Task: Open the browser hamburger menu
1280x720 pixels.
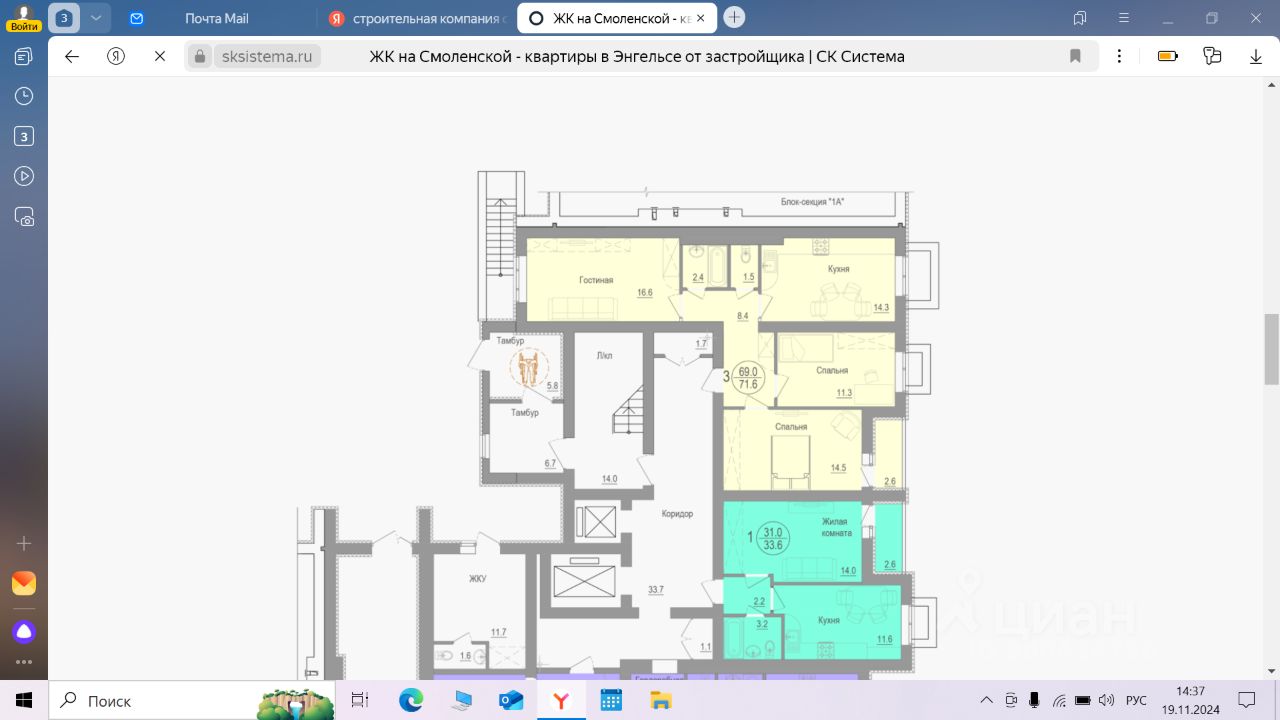Action: 1122,18
